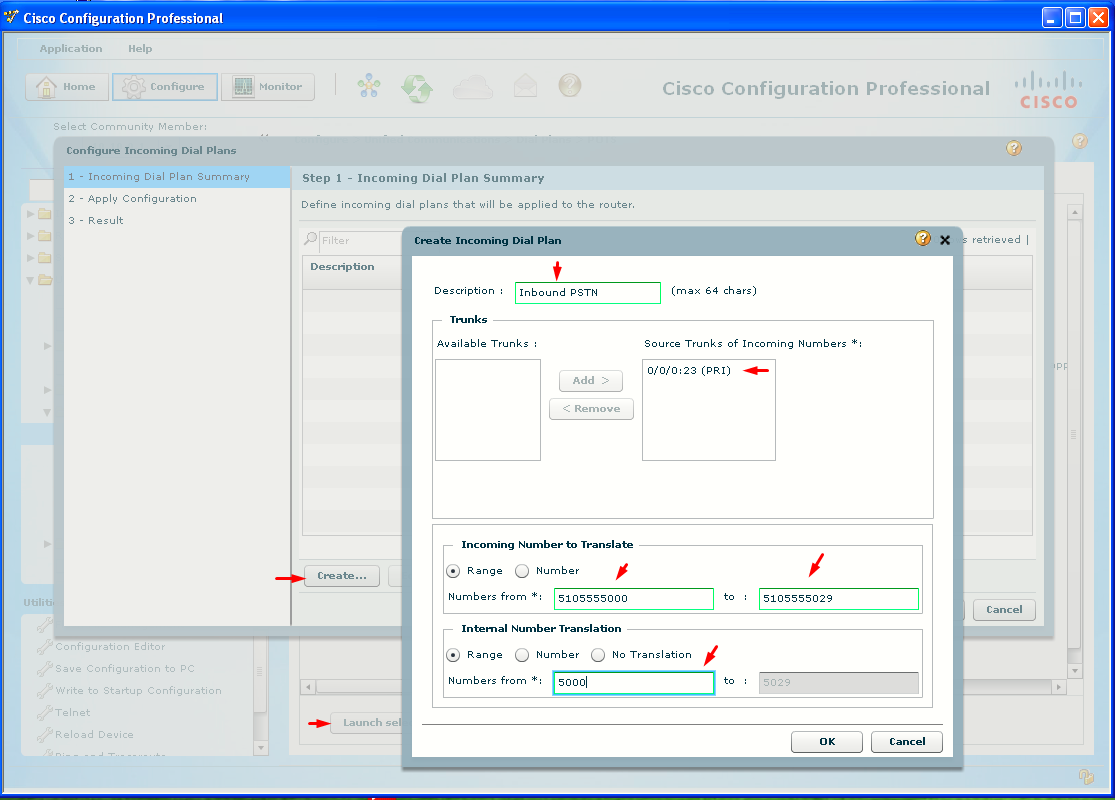Click the toolbar help question mark icon

(x=570, y=85)
